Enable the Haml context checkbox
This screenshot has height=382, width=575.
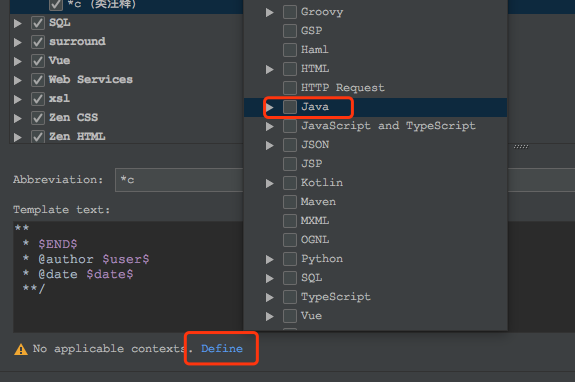tap(290, 50)
